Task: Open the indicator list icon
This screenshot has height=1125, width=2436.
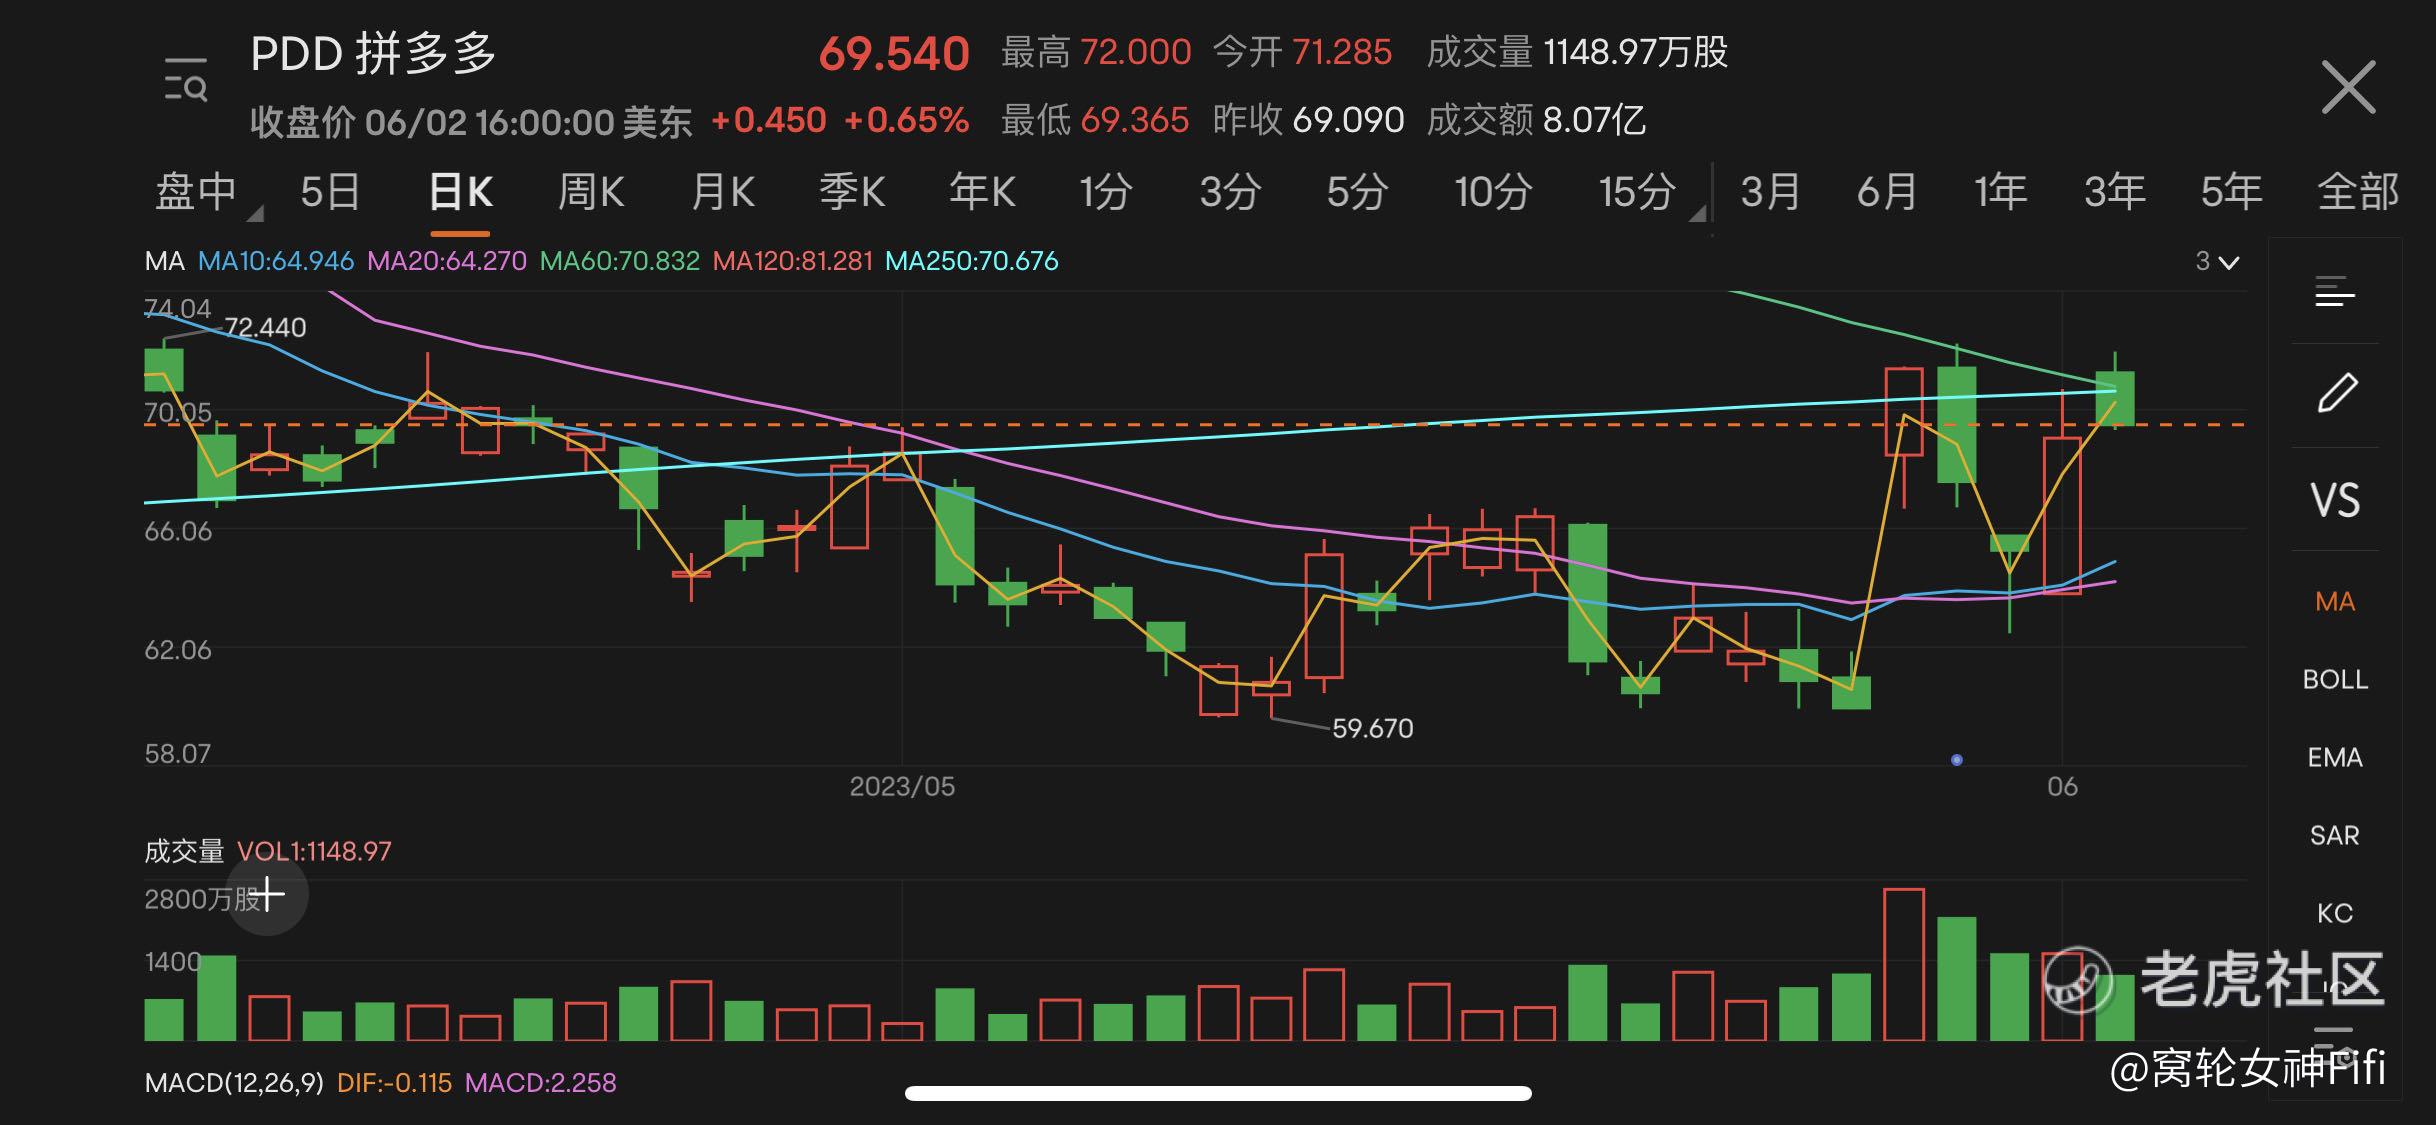Action: pyautogui.click(x=2335, y=292)
